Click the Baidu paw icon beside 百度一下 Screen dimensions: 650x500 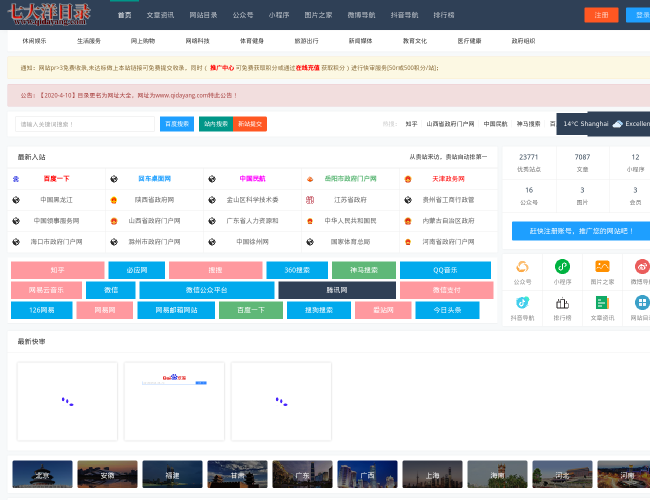pyautogui.click(x=16, y=179)
